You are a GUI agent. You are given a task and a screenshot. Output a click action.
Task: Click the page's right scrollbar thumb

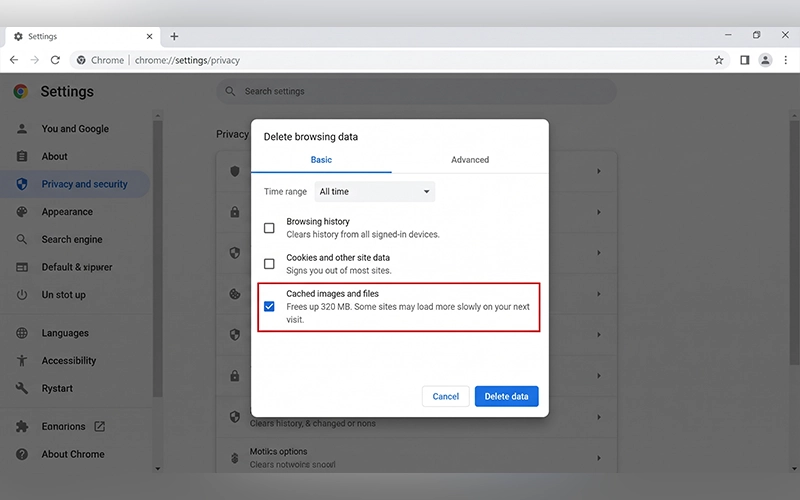pyautogui.click(x=794, y=242)
